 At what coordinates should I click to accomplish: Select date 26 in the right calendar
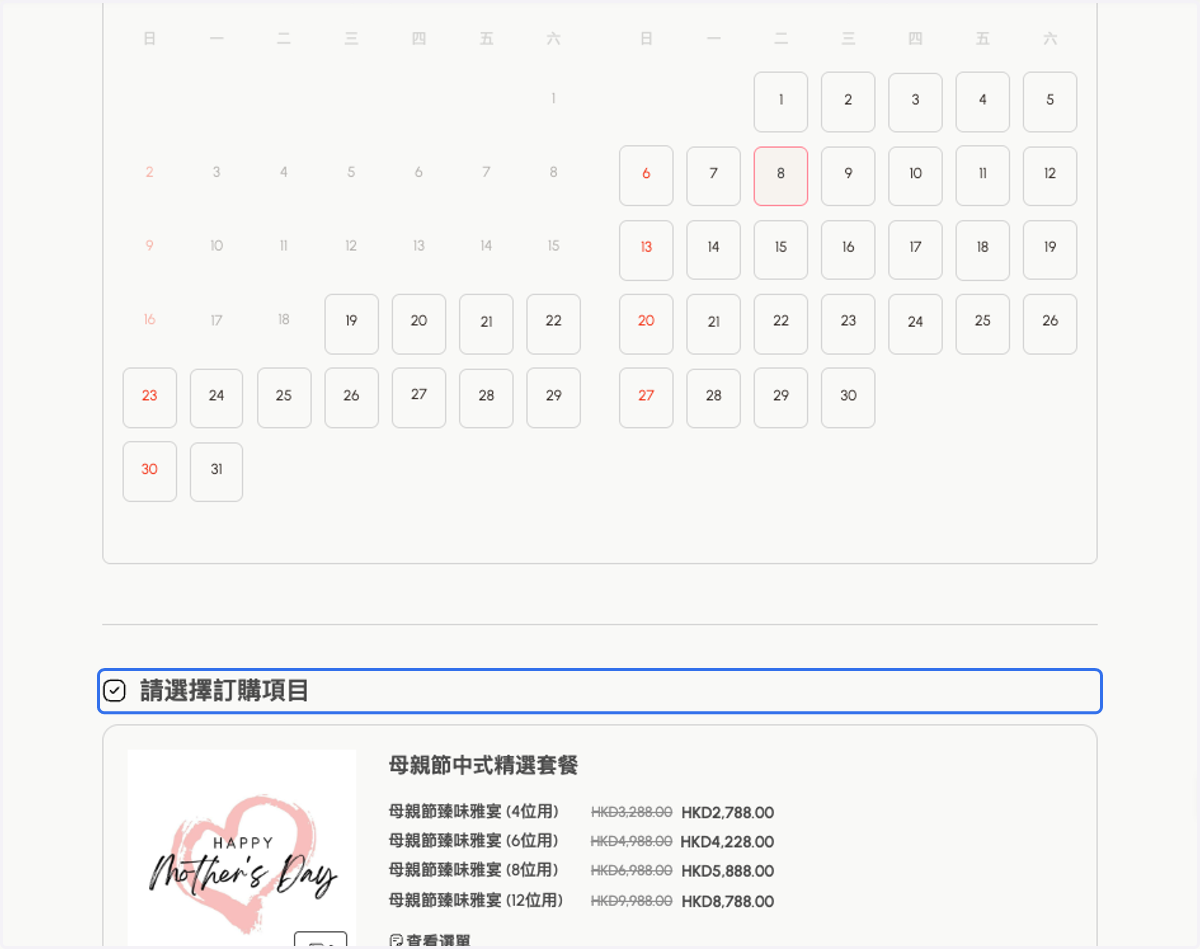click(x=1050, y=324)
